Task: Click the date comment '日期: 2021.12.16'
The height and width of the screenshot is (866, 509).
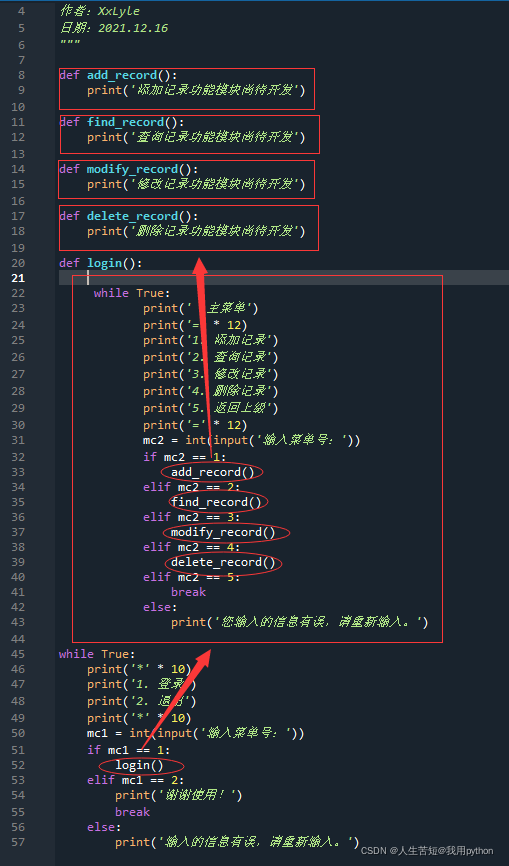Action: [114, 28]
